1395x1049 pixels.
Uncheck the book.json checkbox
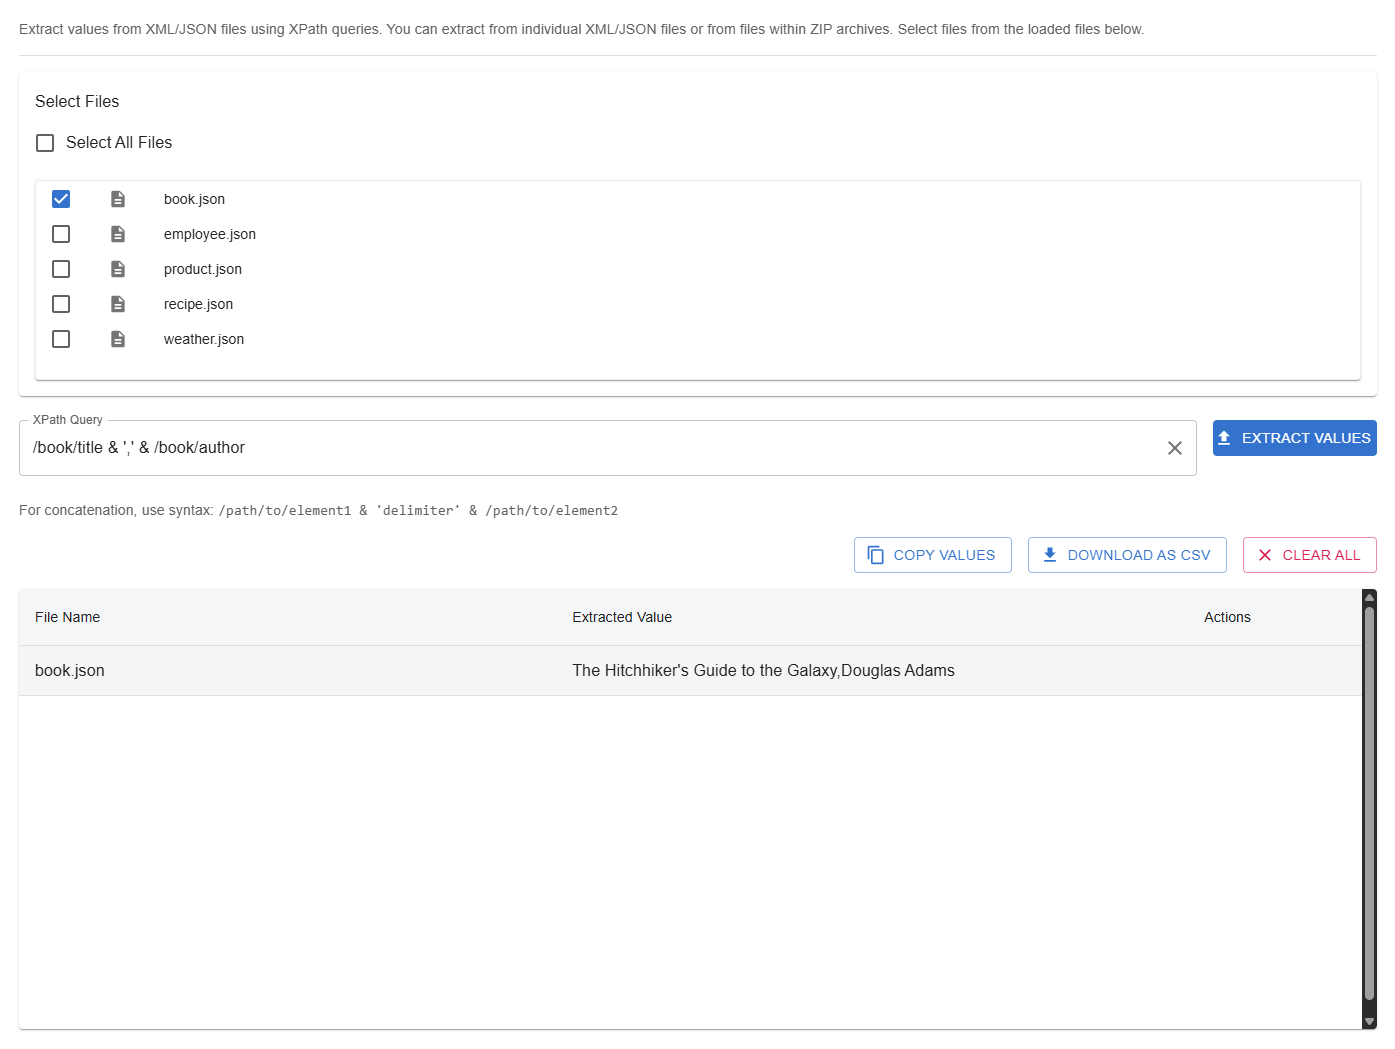point(61,199)
